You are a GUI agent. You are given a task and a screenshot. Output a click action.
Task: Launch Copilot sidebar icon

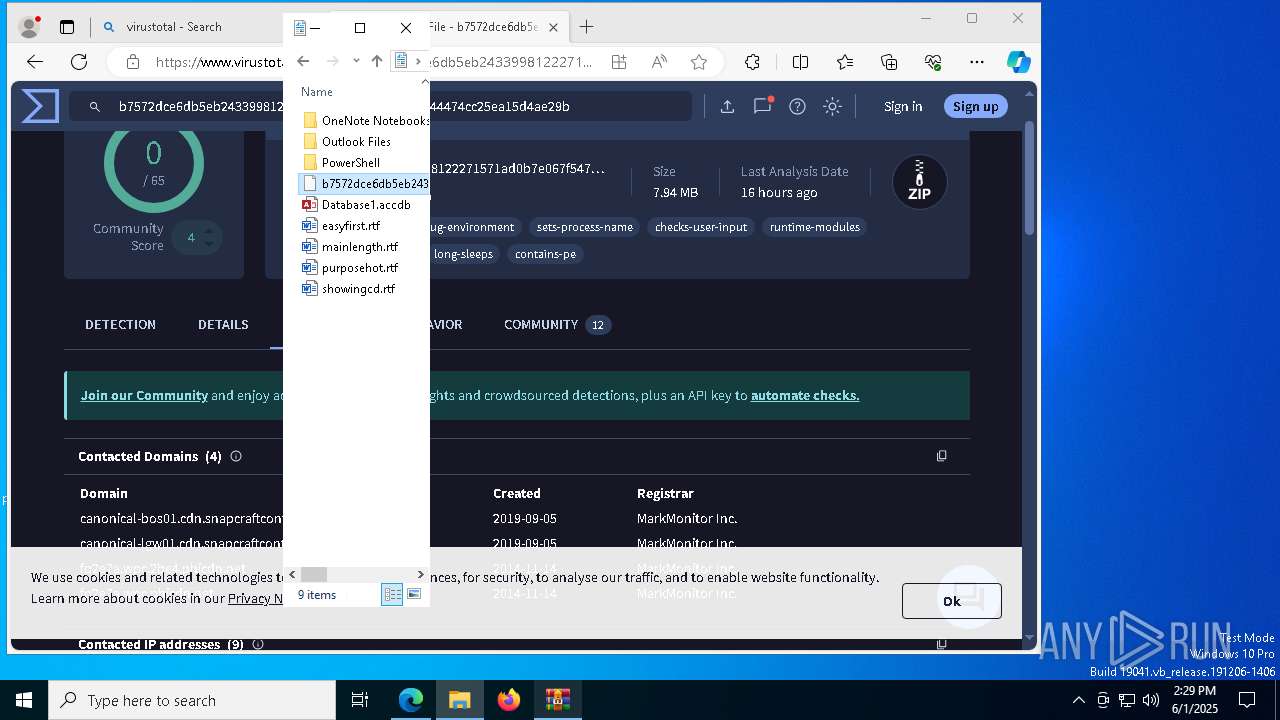click(1018, 62)
